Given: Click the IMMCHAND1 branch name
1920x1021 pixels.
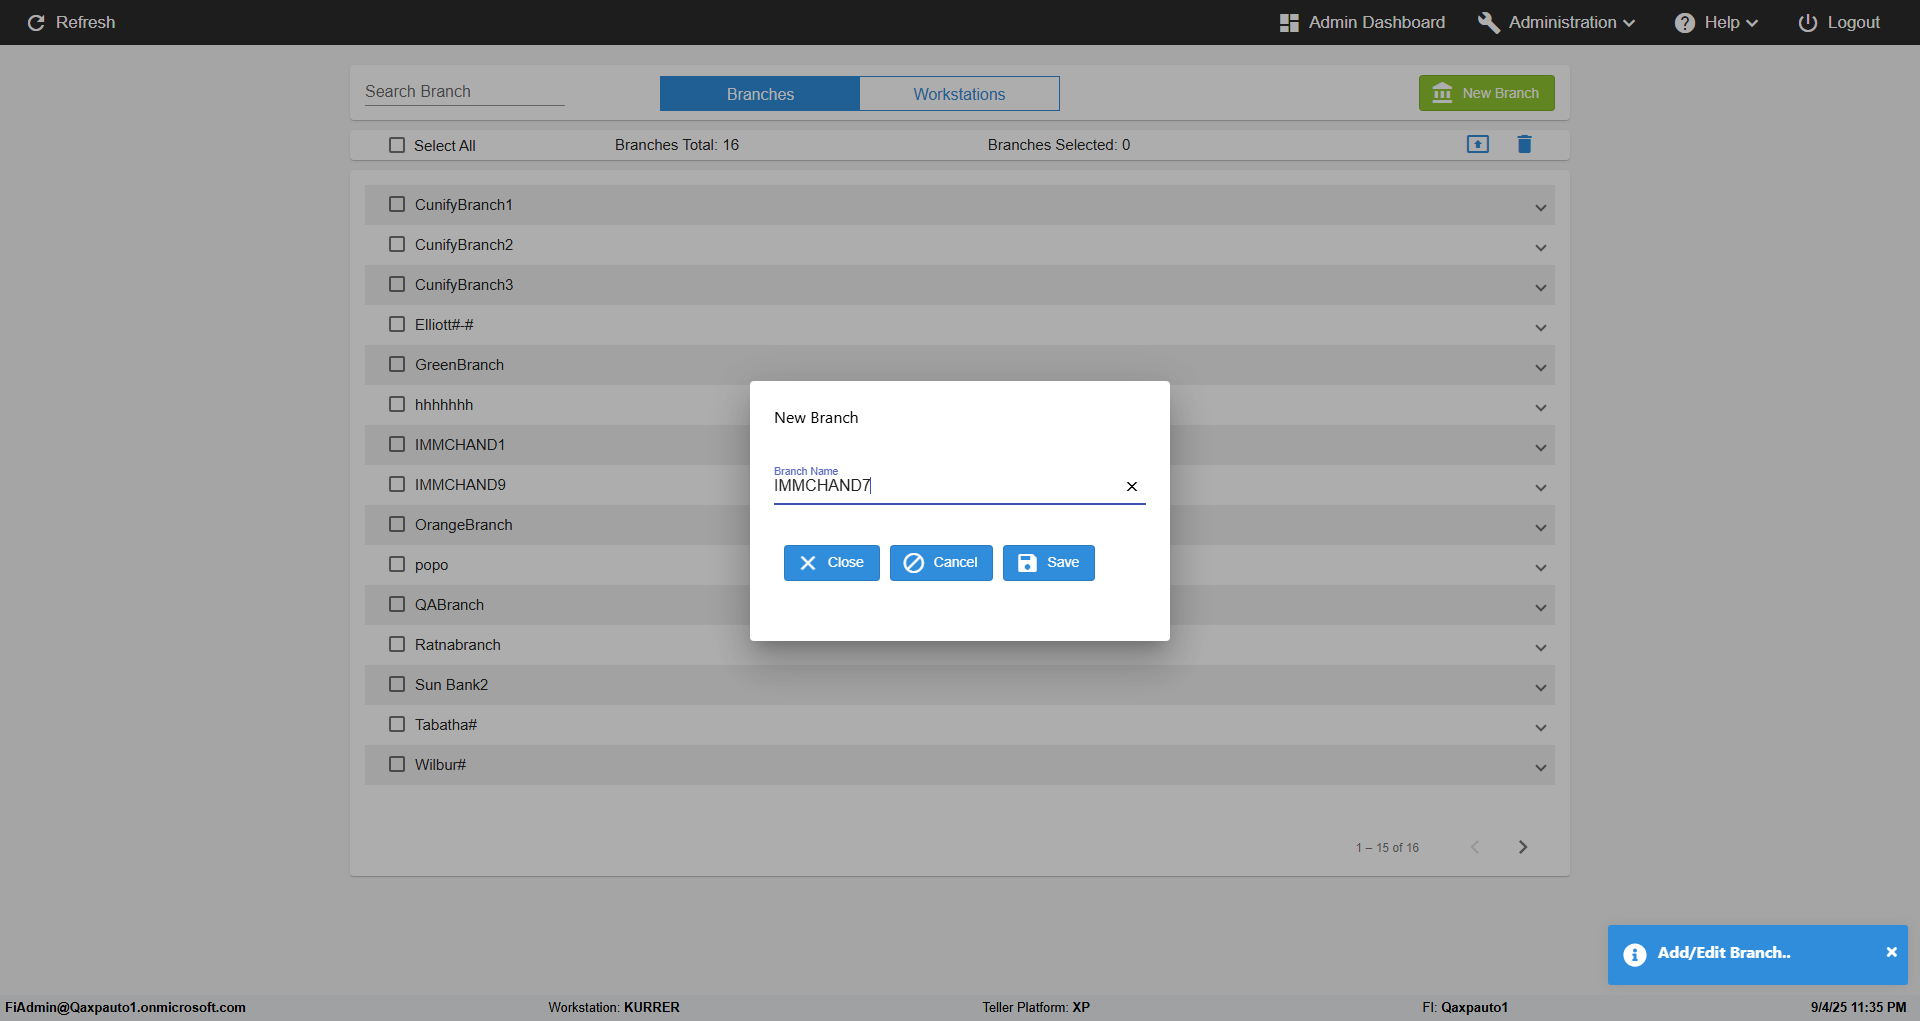Looking at the screenshot, I should (x=460, y=445).
